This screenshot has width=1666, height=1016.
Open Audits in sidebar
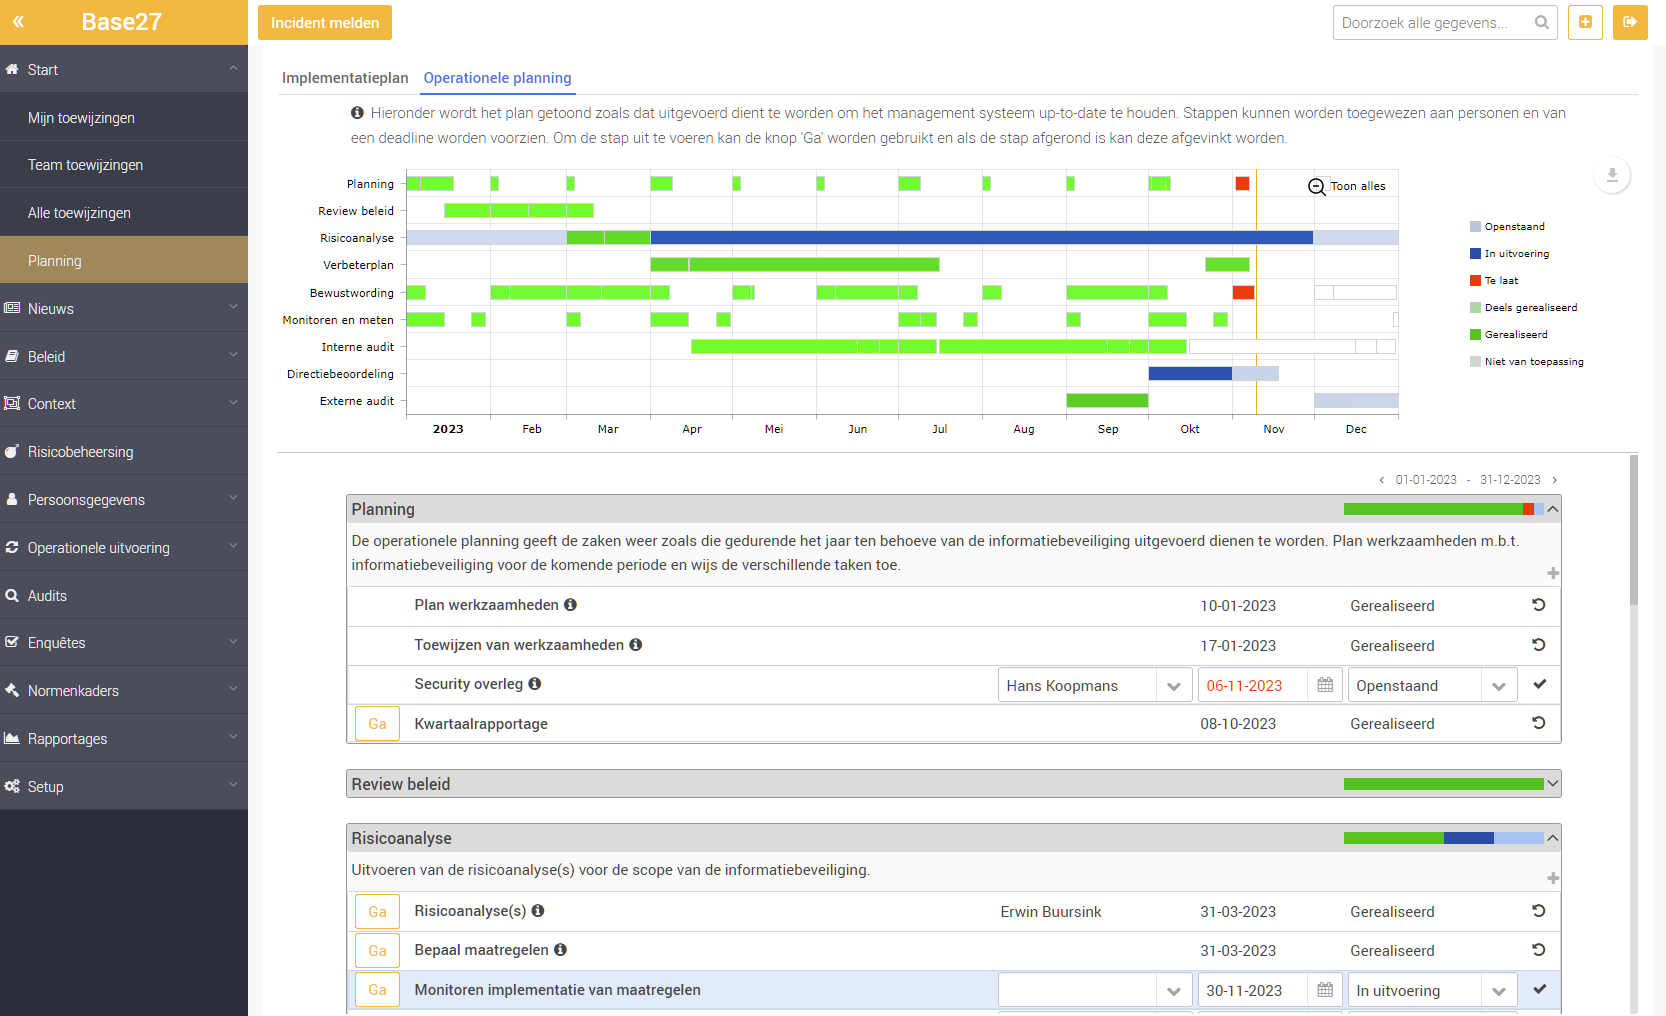coord(124,595)
